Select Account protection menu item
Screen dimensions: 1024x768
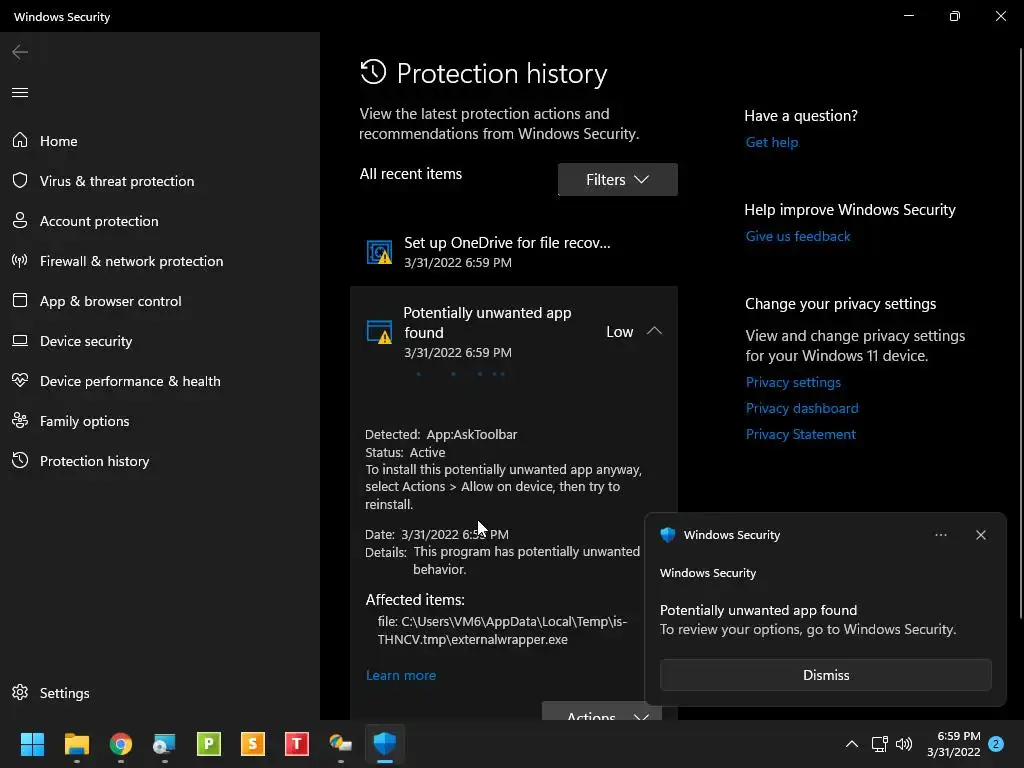[x=99, y=221]
